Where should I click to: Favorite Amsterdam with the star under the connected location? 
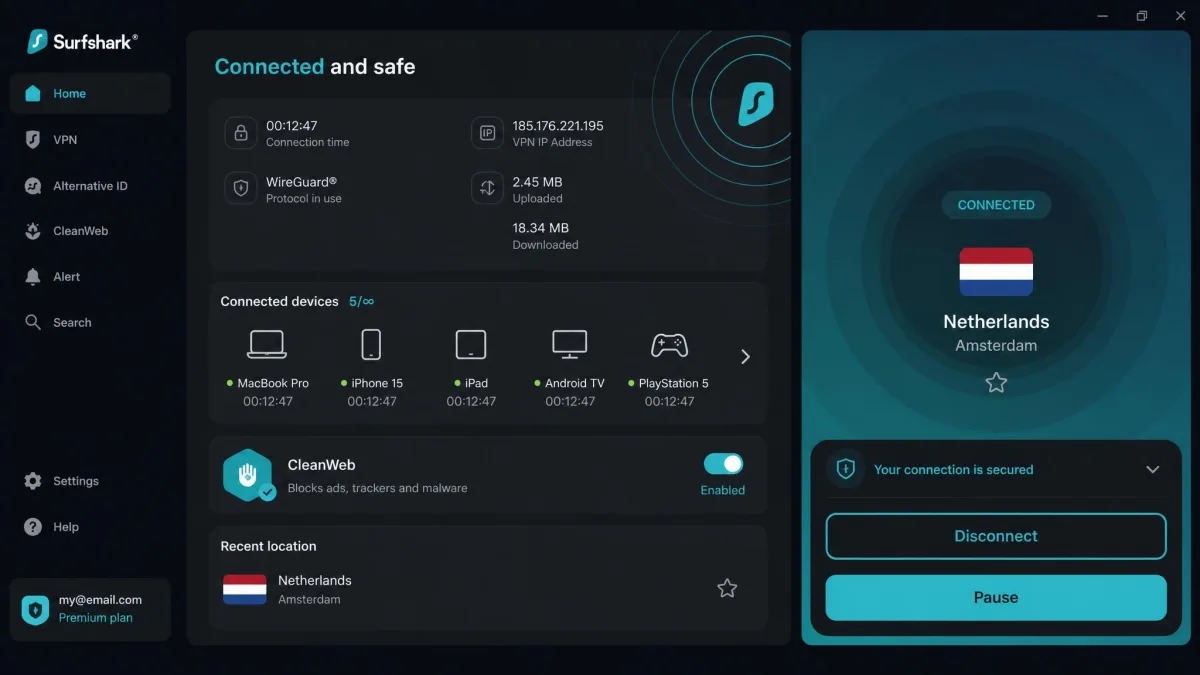tap(996, 382)
